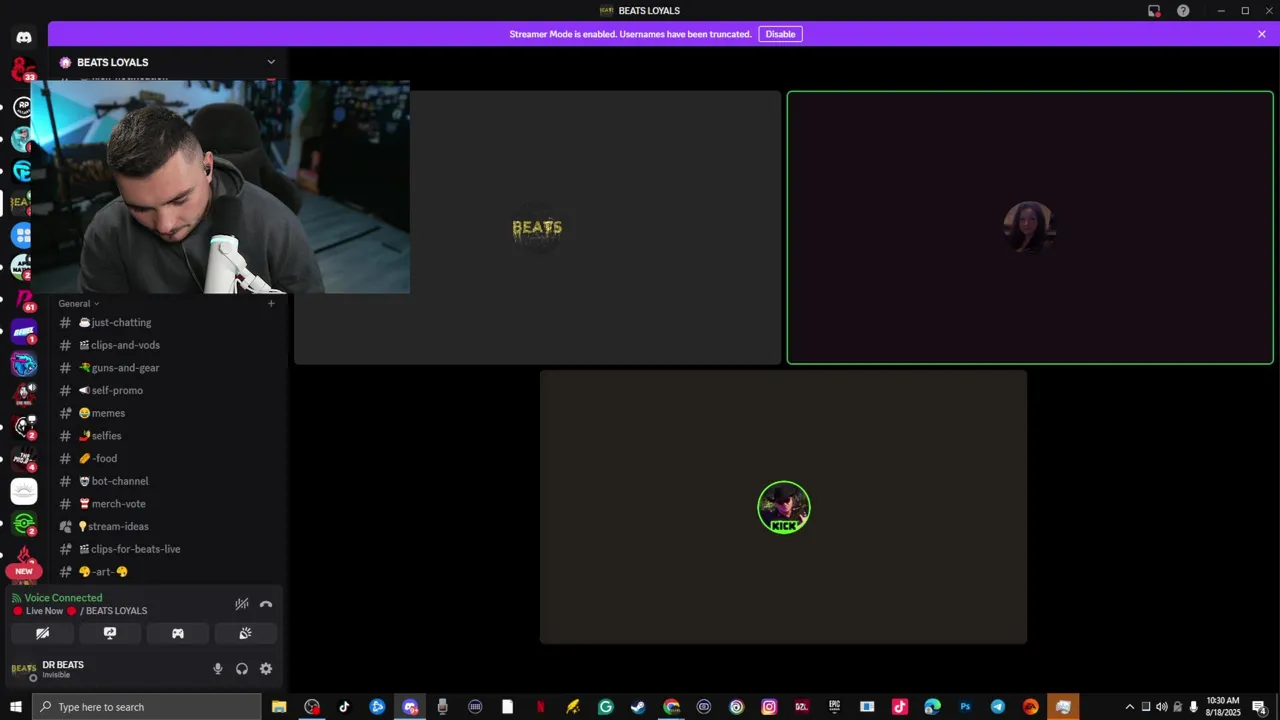Open server with red 33 badge
The height and width of the screenshot is (720, 1280).
click(x=24, y=70)
